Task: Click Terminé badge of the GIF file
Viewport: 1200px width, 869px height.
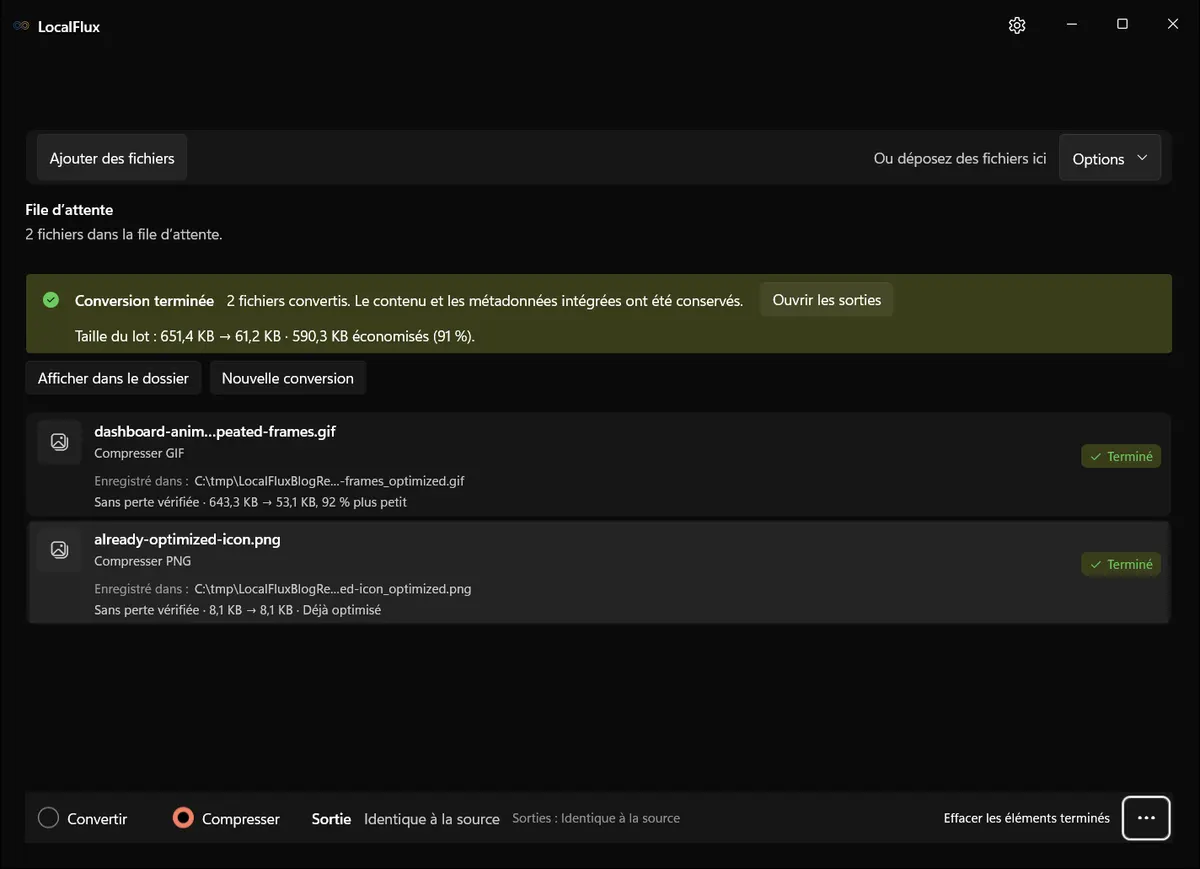Action: tap(1121, 456)
